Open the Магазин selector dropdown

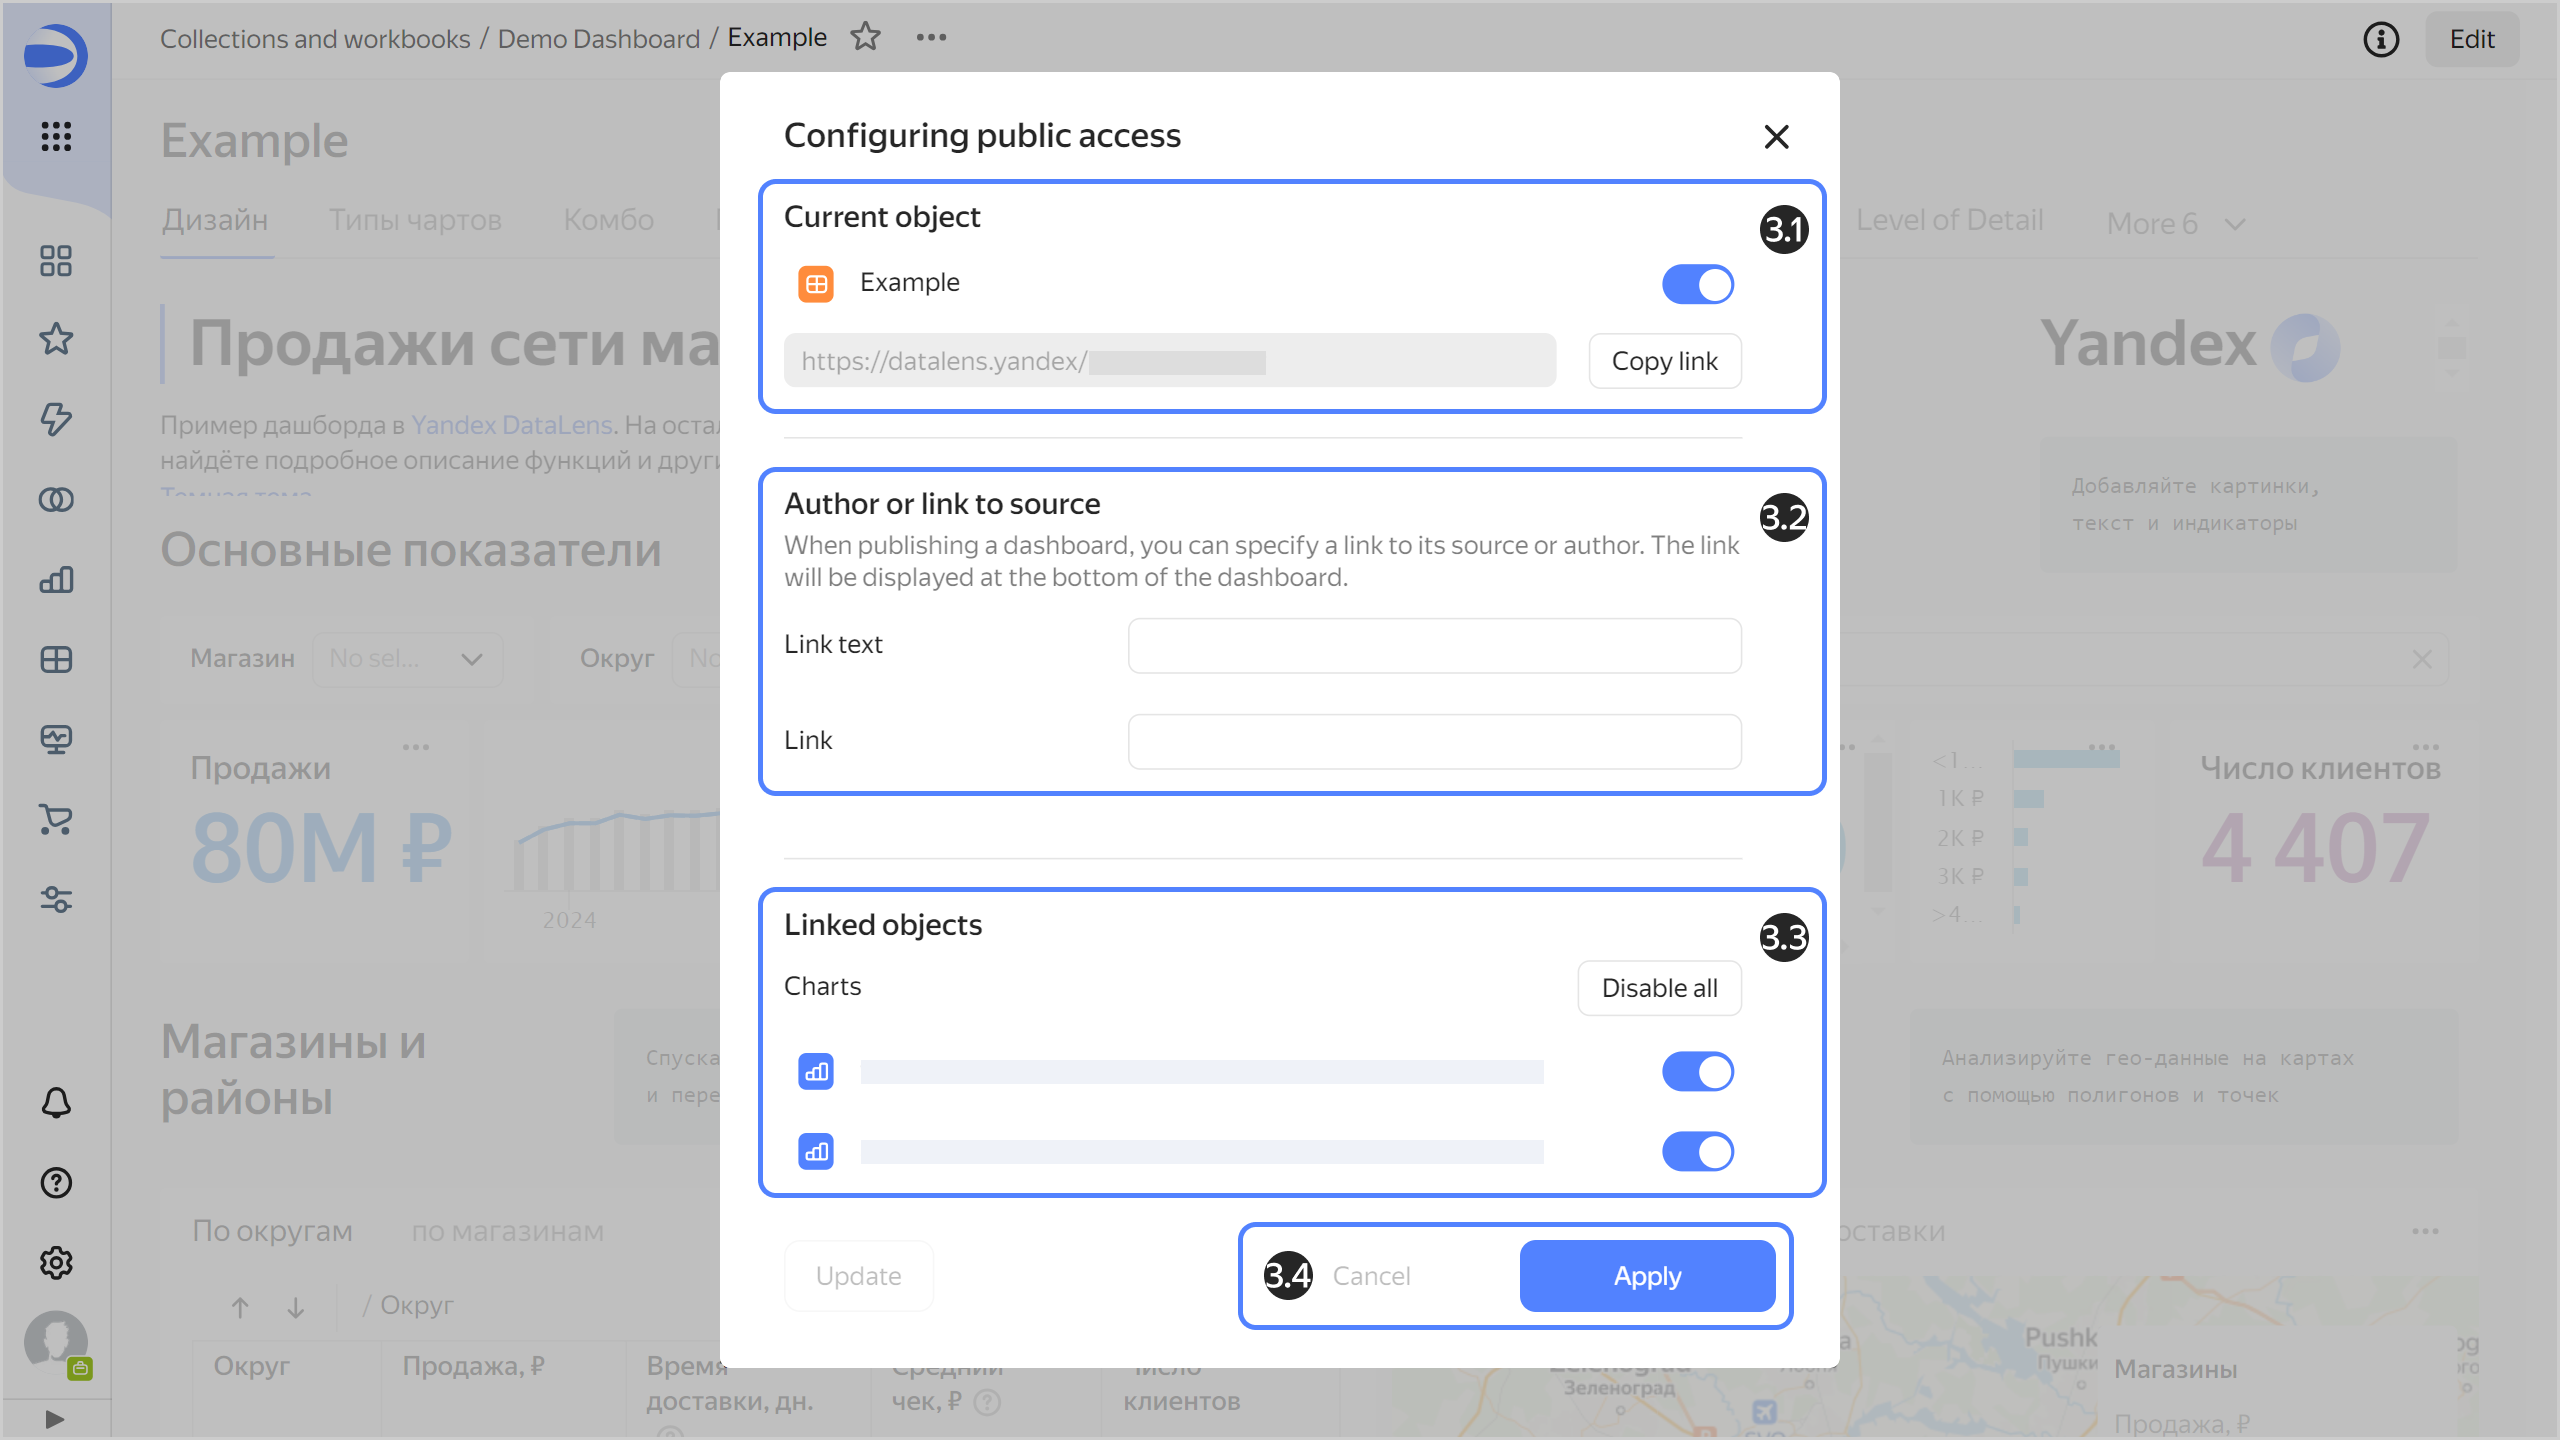pos(407,658)
